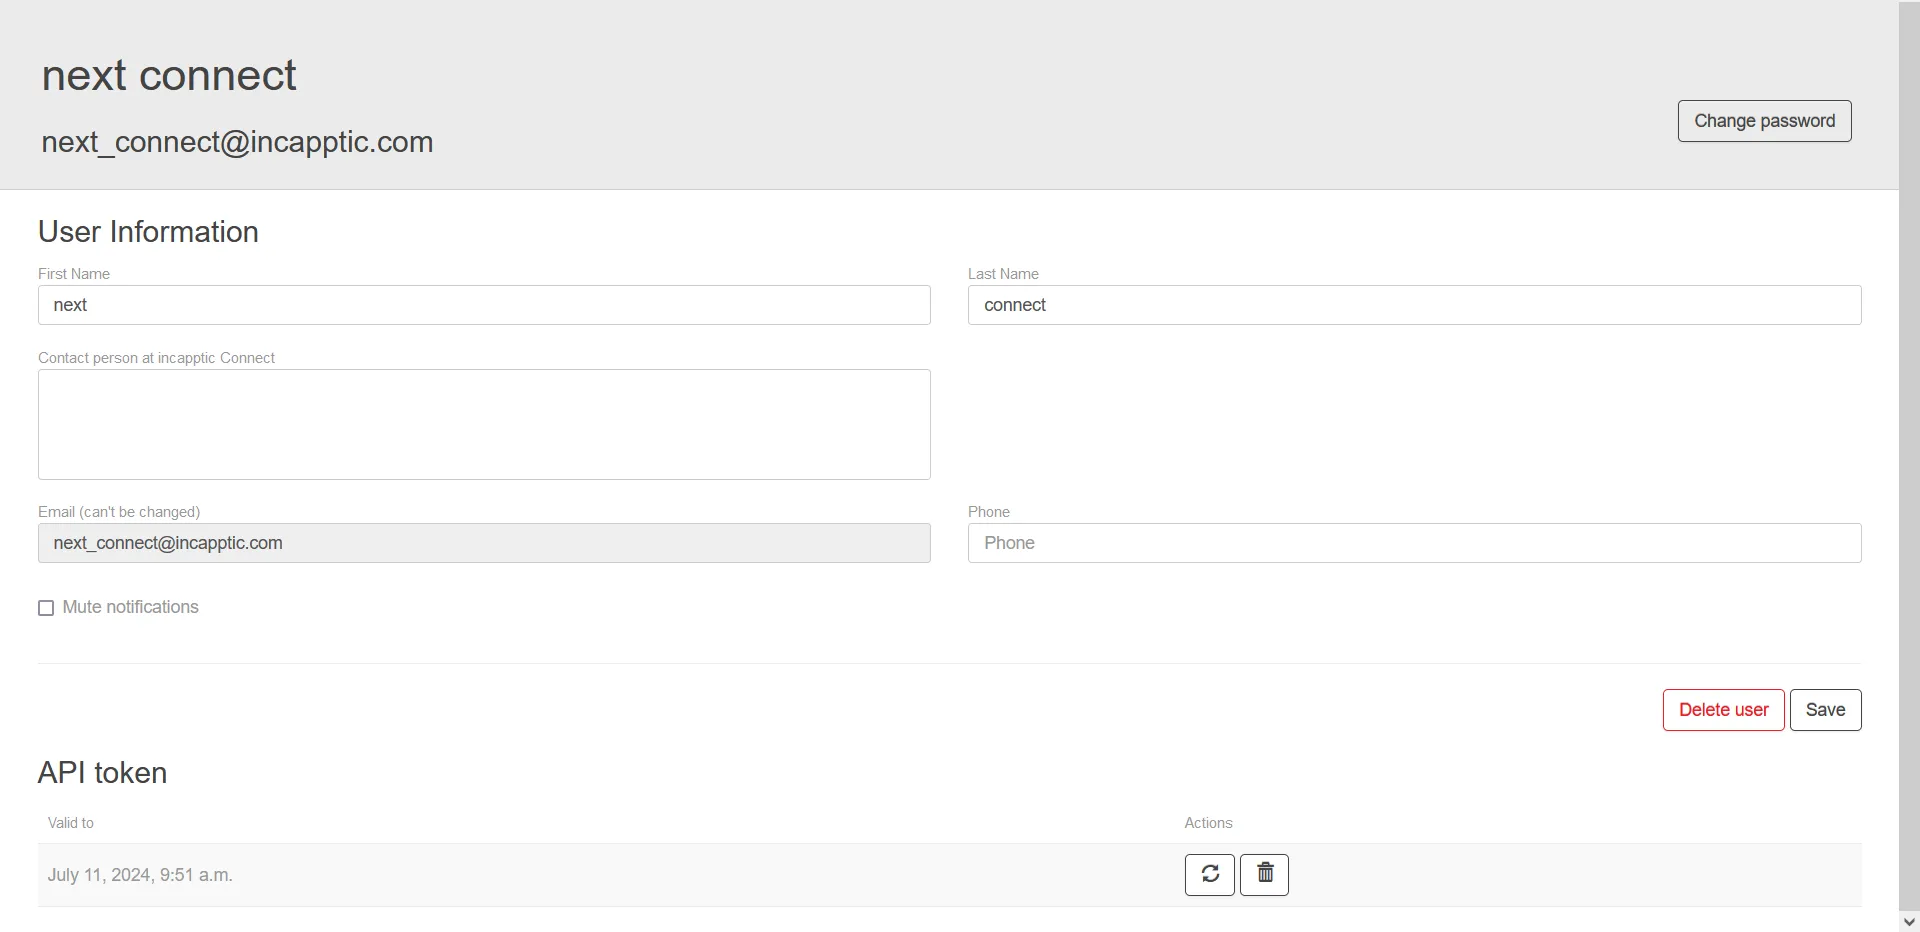Click the Contact person text area
Image resolution: width=1920 pixels, height=932 pixels.
pos(484,424)
